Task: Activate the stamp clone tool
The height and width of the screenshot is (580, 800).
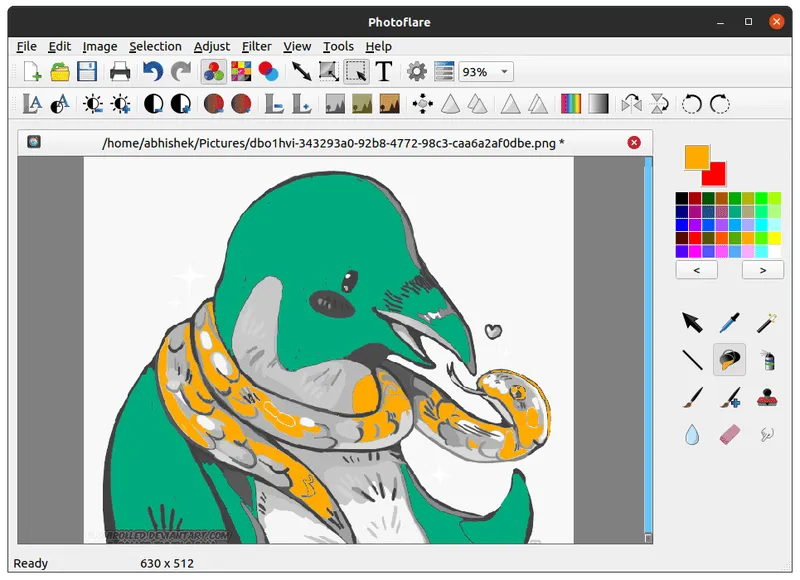Action: pyautogui.click(x=766, y=397)
